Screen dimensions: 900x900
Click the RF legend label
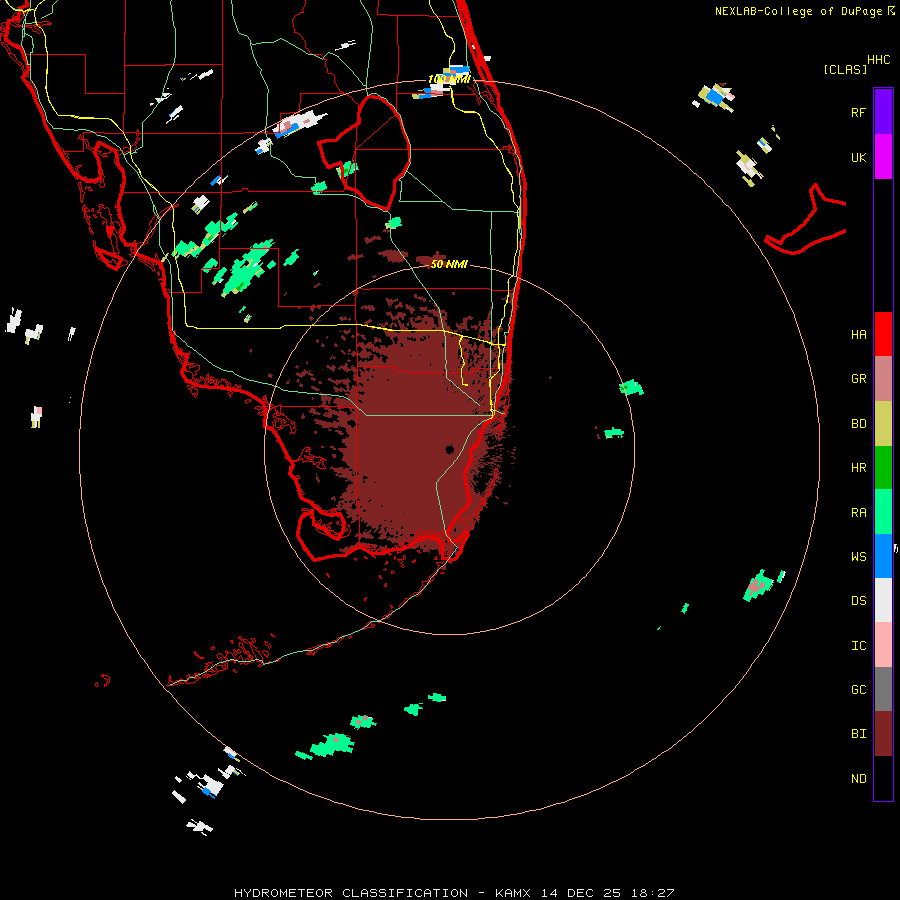[x=858, y=112]
